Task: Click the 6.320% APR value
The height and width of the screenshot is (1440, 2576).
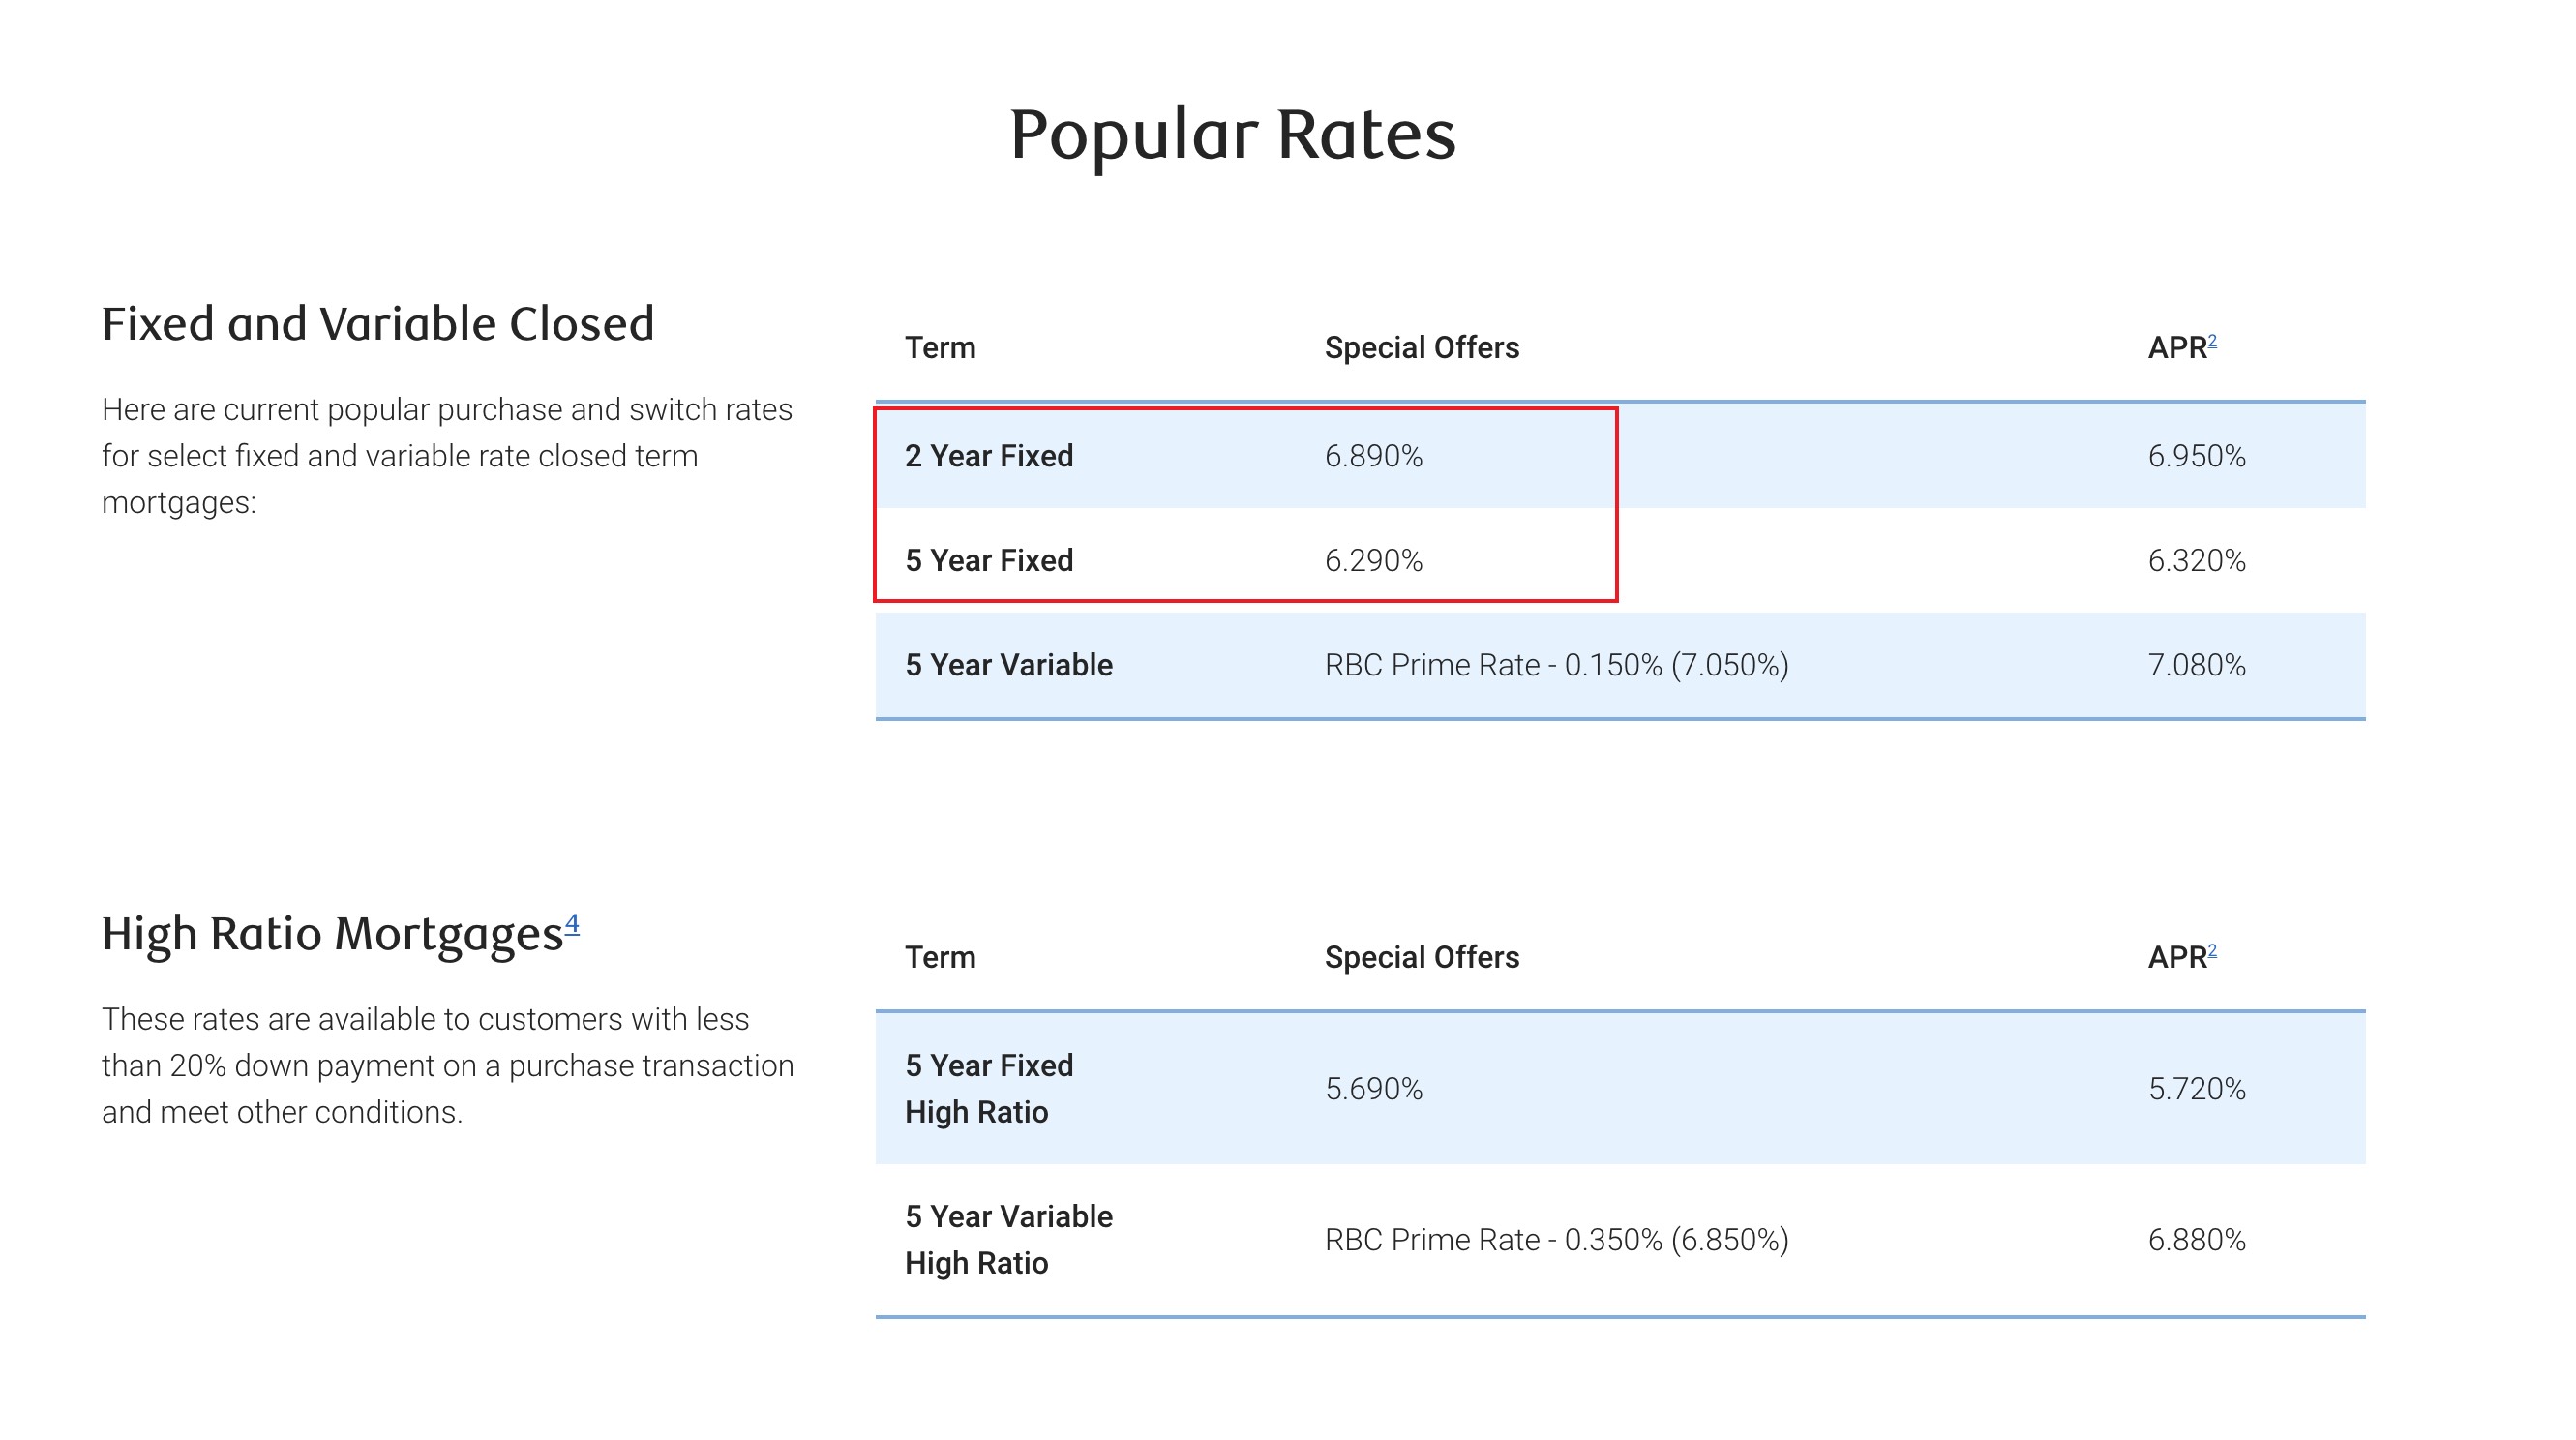Action: [x=2196, y=561]
